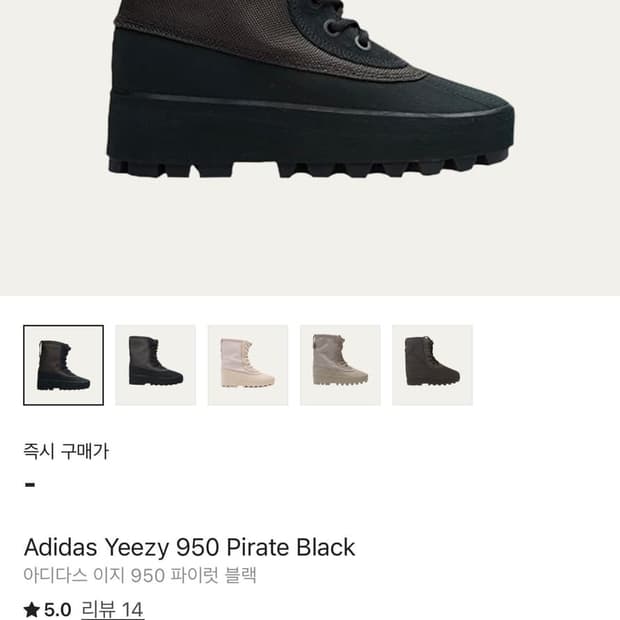Click the review count number 14

point(132,610)
